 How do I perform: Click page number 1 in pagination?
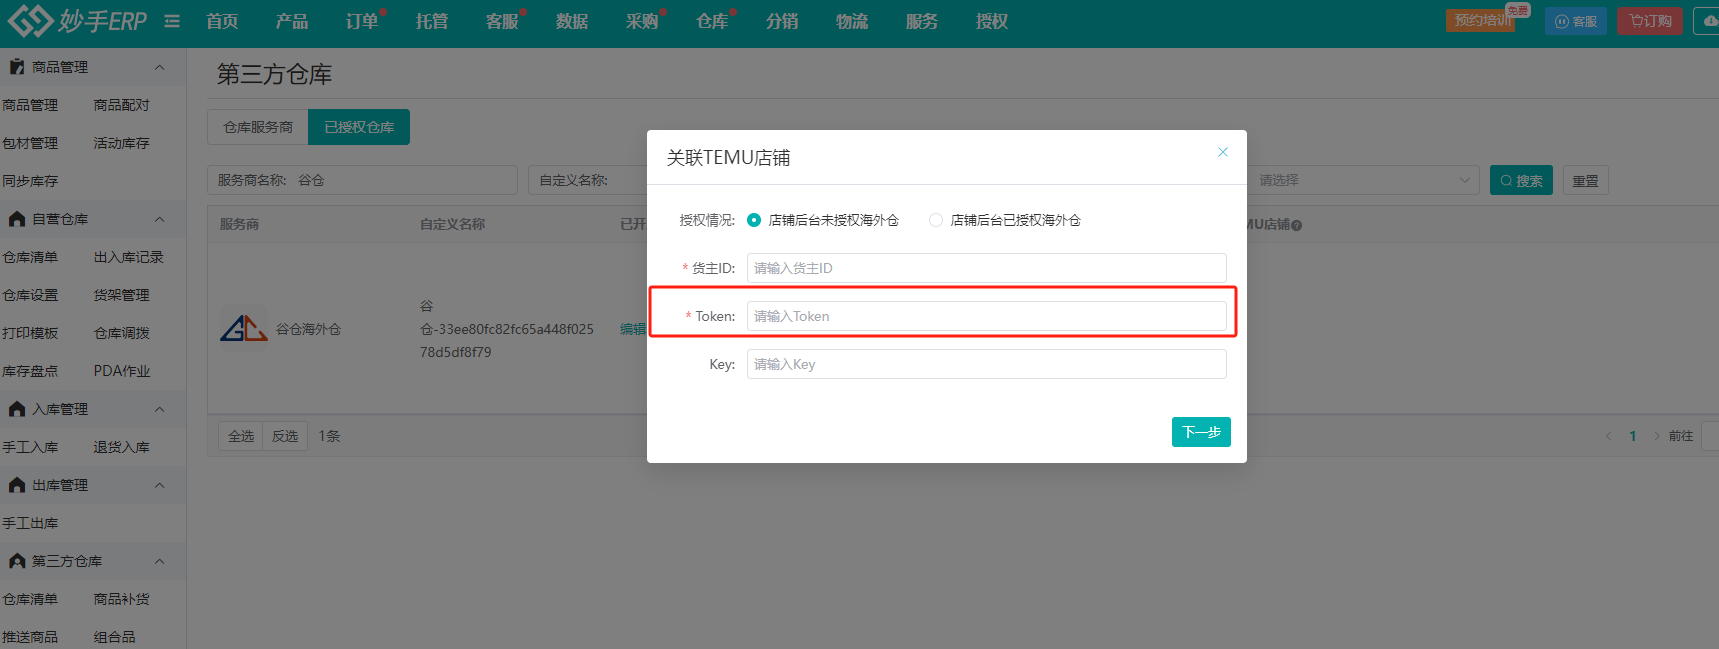coord(1633,436)
